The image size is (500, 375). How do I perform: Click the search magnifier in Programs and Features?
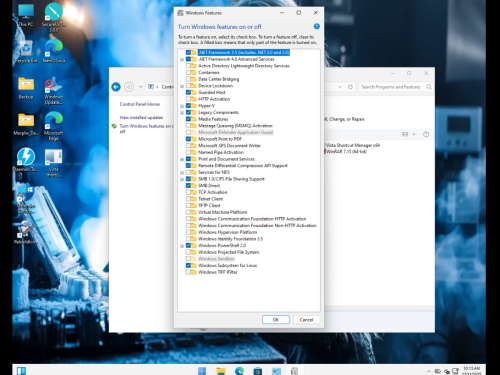[x=429, y=87]
